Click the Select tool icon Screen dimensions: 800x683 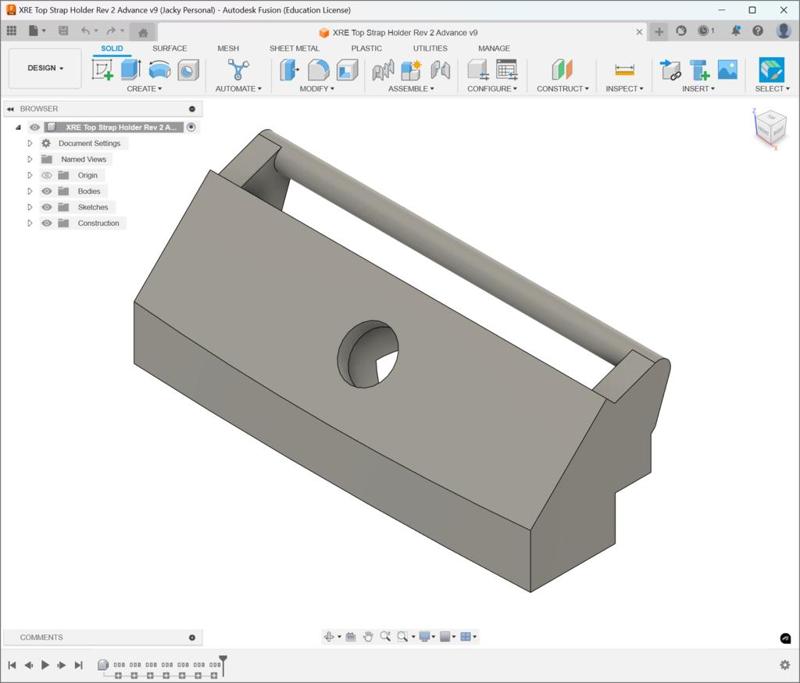click(x=771, y=70)
